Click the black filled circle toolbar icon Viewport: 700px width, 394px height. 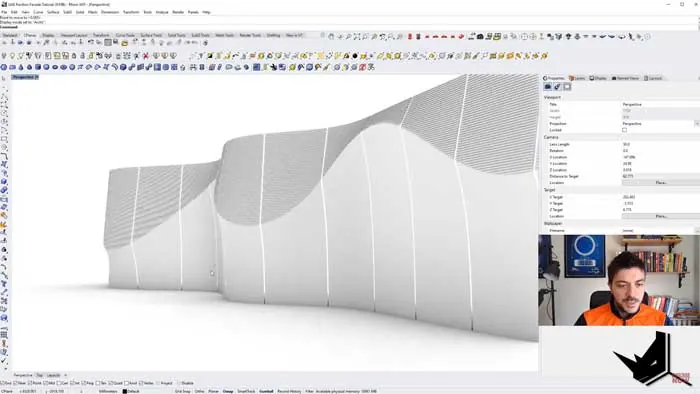355,56
